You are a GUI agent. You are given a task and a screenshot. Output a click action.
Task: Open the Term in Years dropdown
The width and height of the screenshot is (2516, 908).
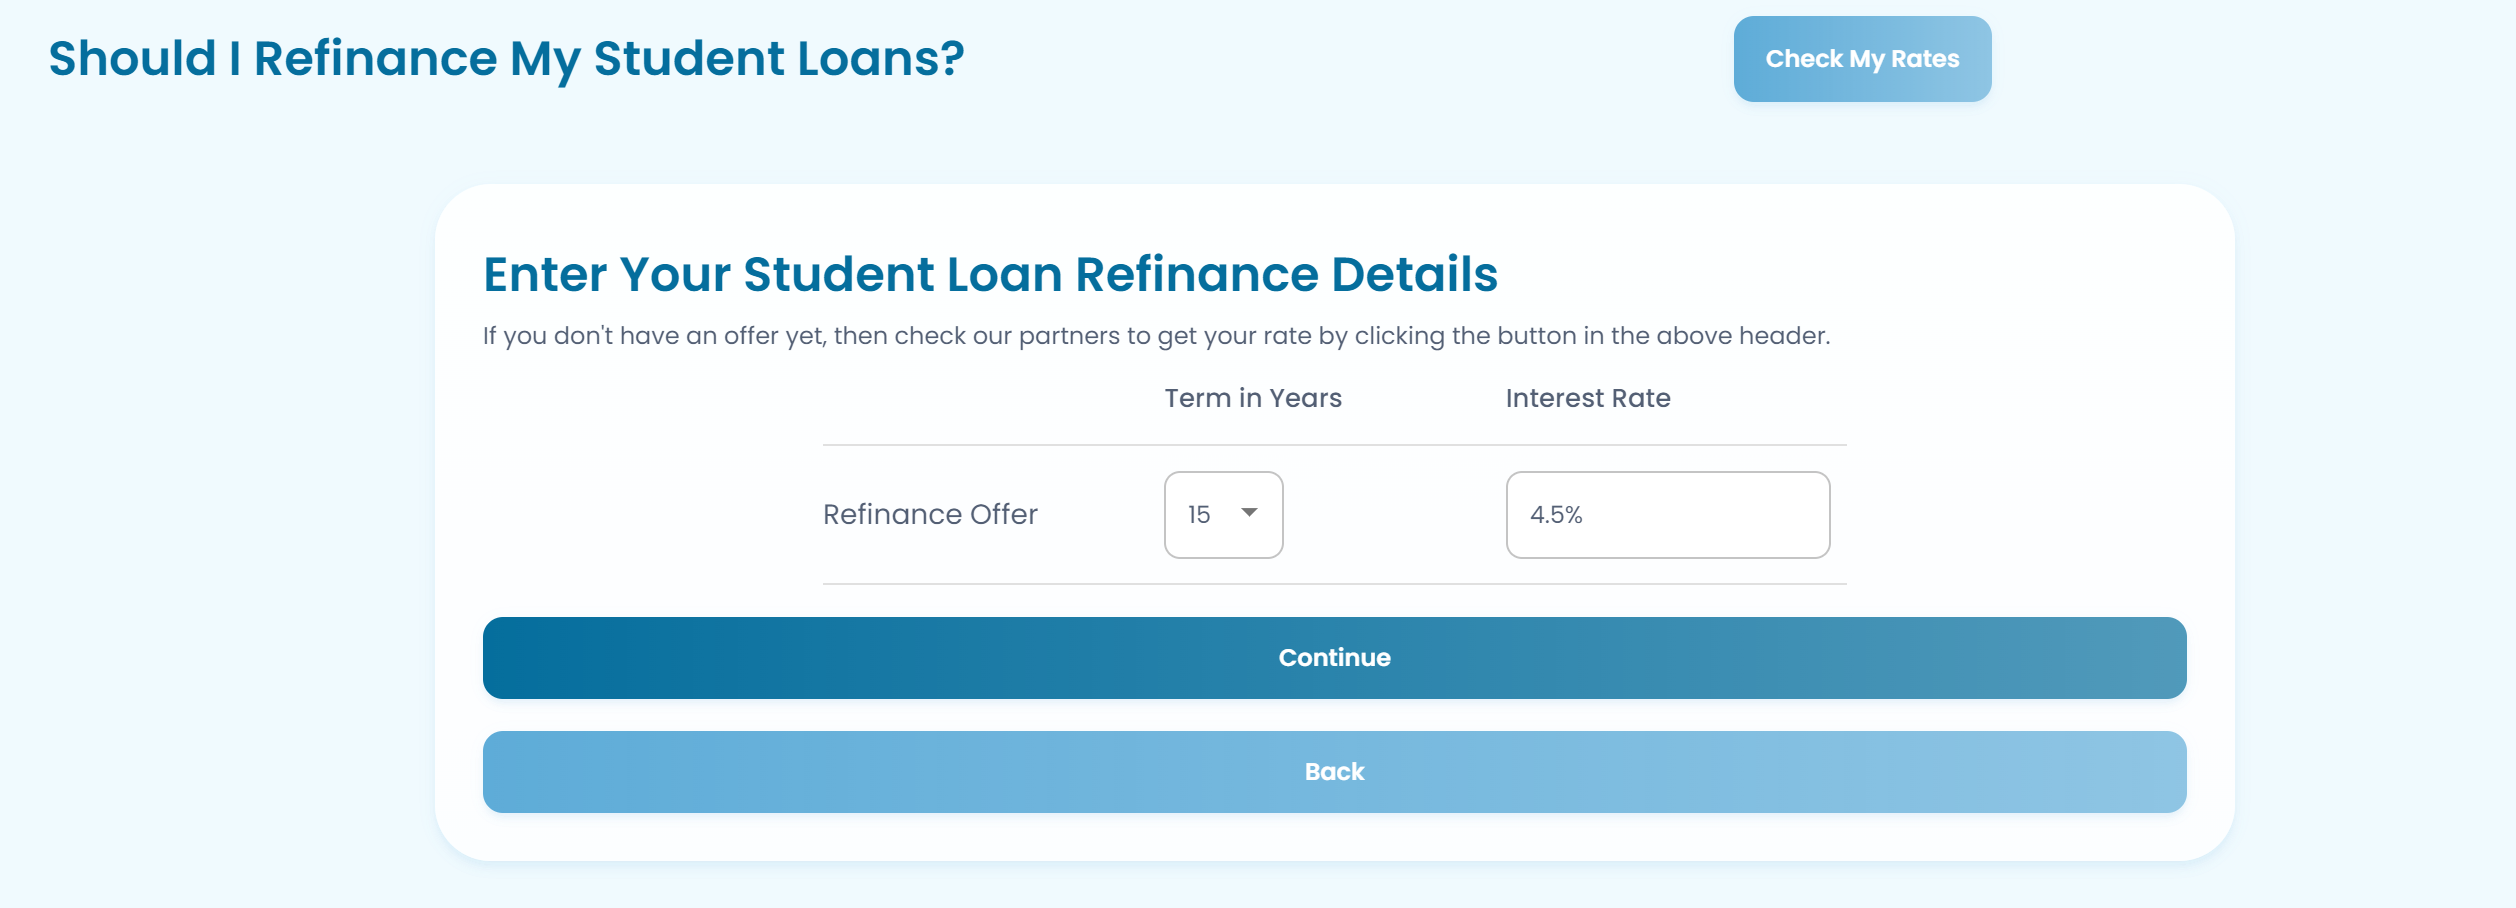(x=1223, y=515)
